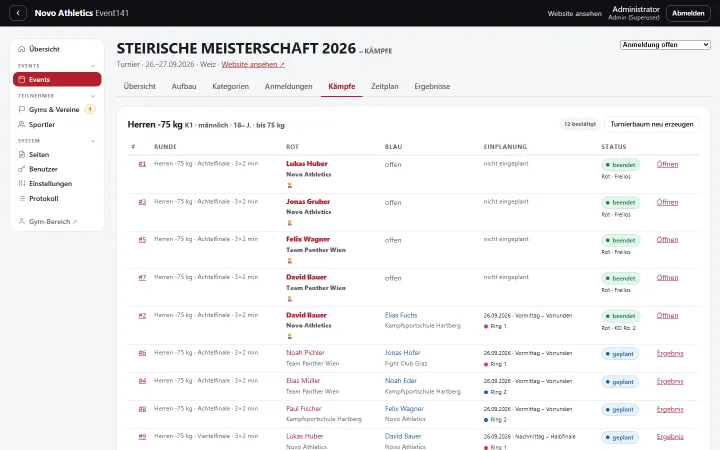This screenshot has width=720, height=450.
Task: Click the Benutzer key icon
Action: 22,169
